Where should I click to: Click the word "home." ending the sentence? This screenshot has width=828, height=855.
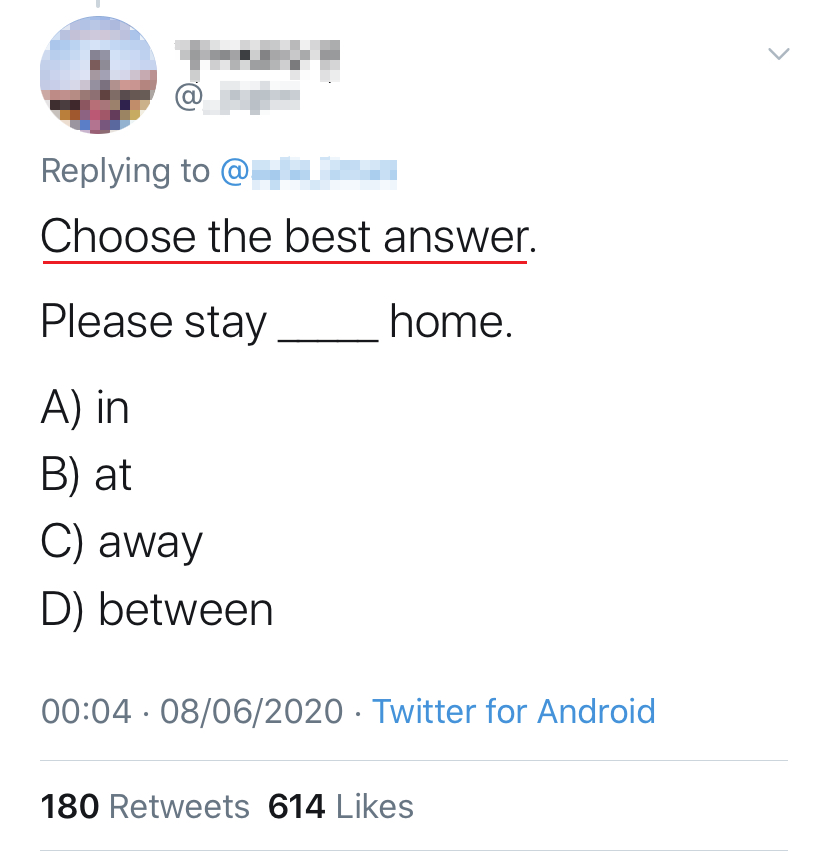click(x=451, y=322)
